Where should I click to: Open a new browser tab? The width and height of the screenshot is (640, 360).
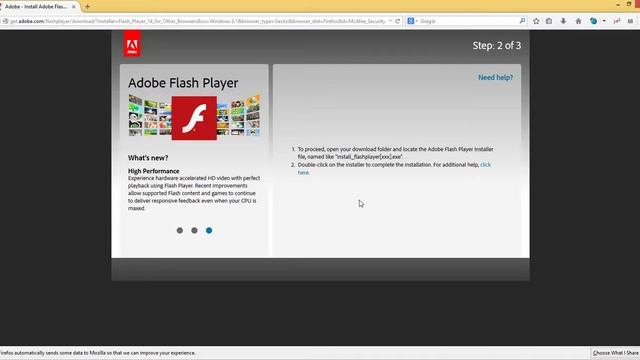point(87,7)
